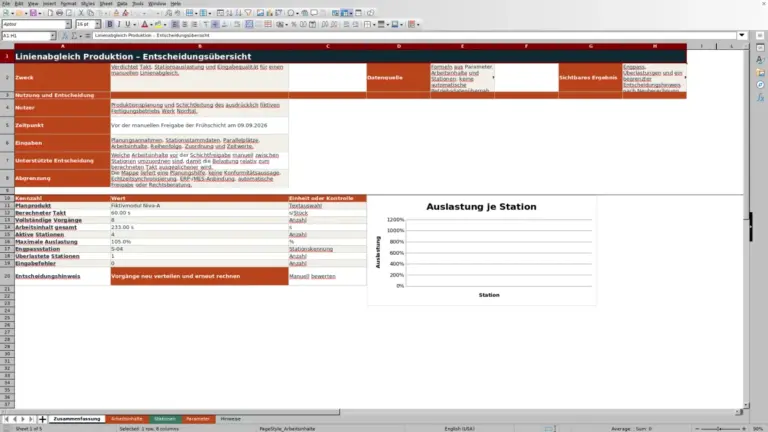Click the Clear Direct Formatting icon
Image resolution: width=768 pixels, height=432 pixels.
(x=125, y=13)
